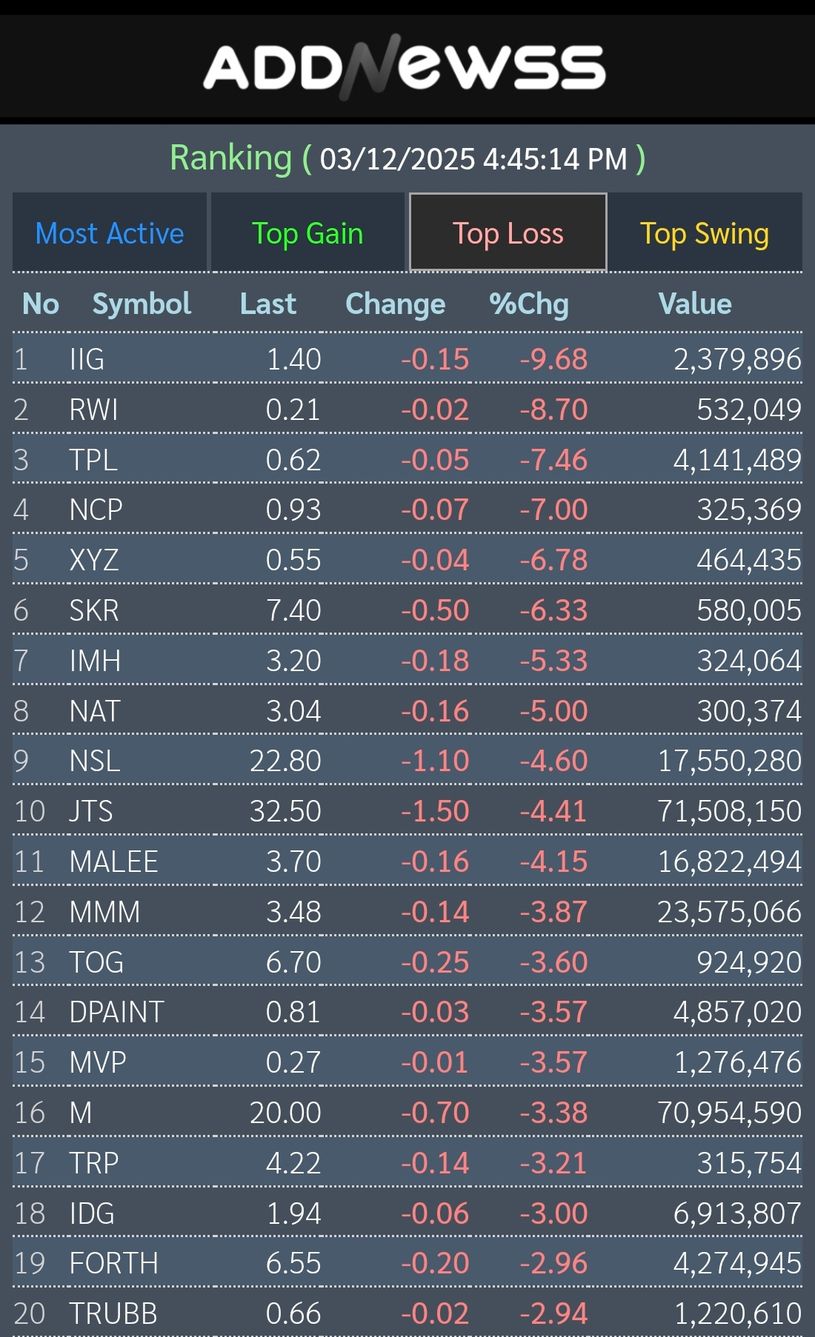
Task: Open the MALEE symbol entry
Action: click(113, 861)
